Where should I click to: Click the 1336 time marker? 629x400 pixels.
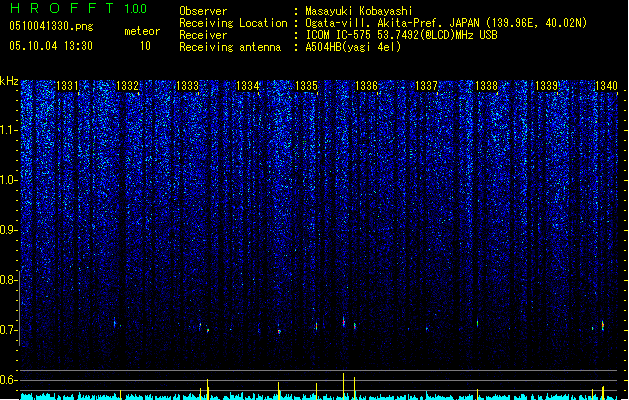click(x=366, y=86)
